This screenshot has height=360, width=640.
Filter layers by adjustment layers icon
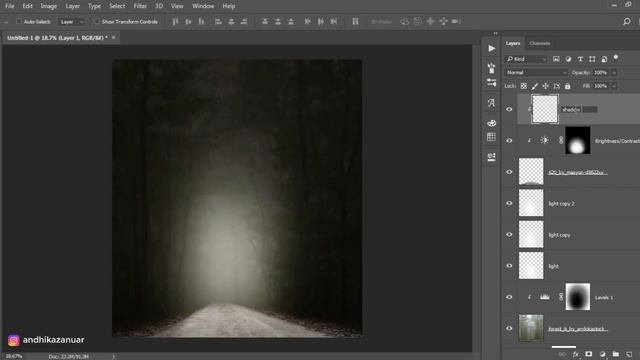coord(568,59)
